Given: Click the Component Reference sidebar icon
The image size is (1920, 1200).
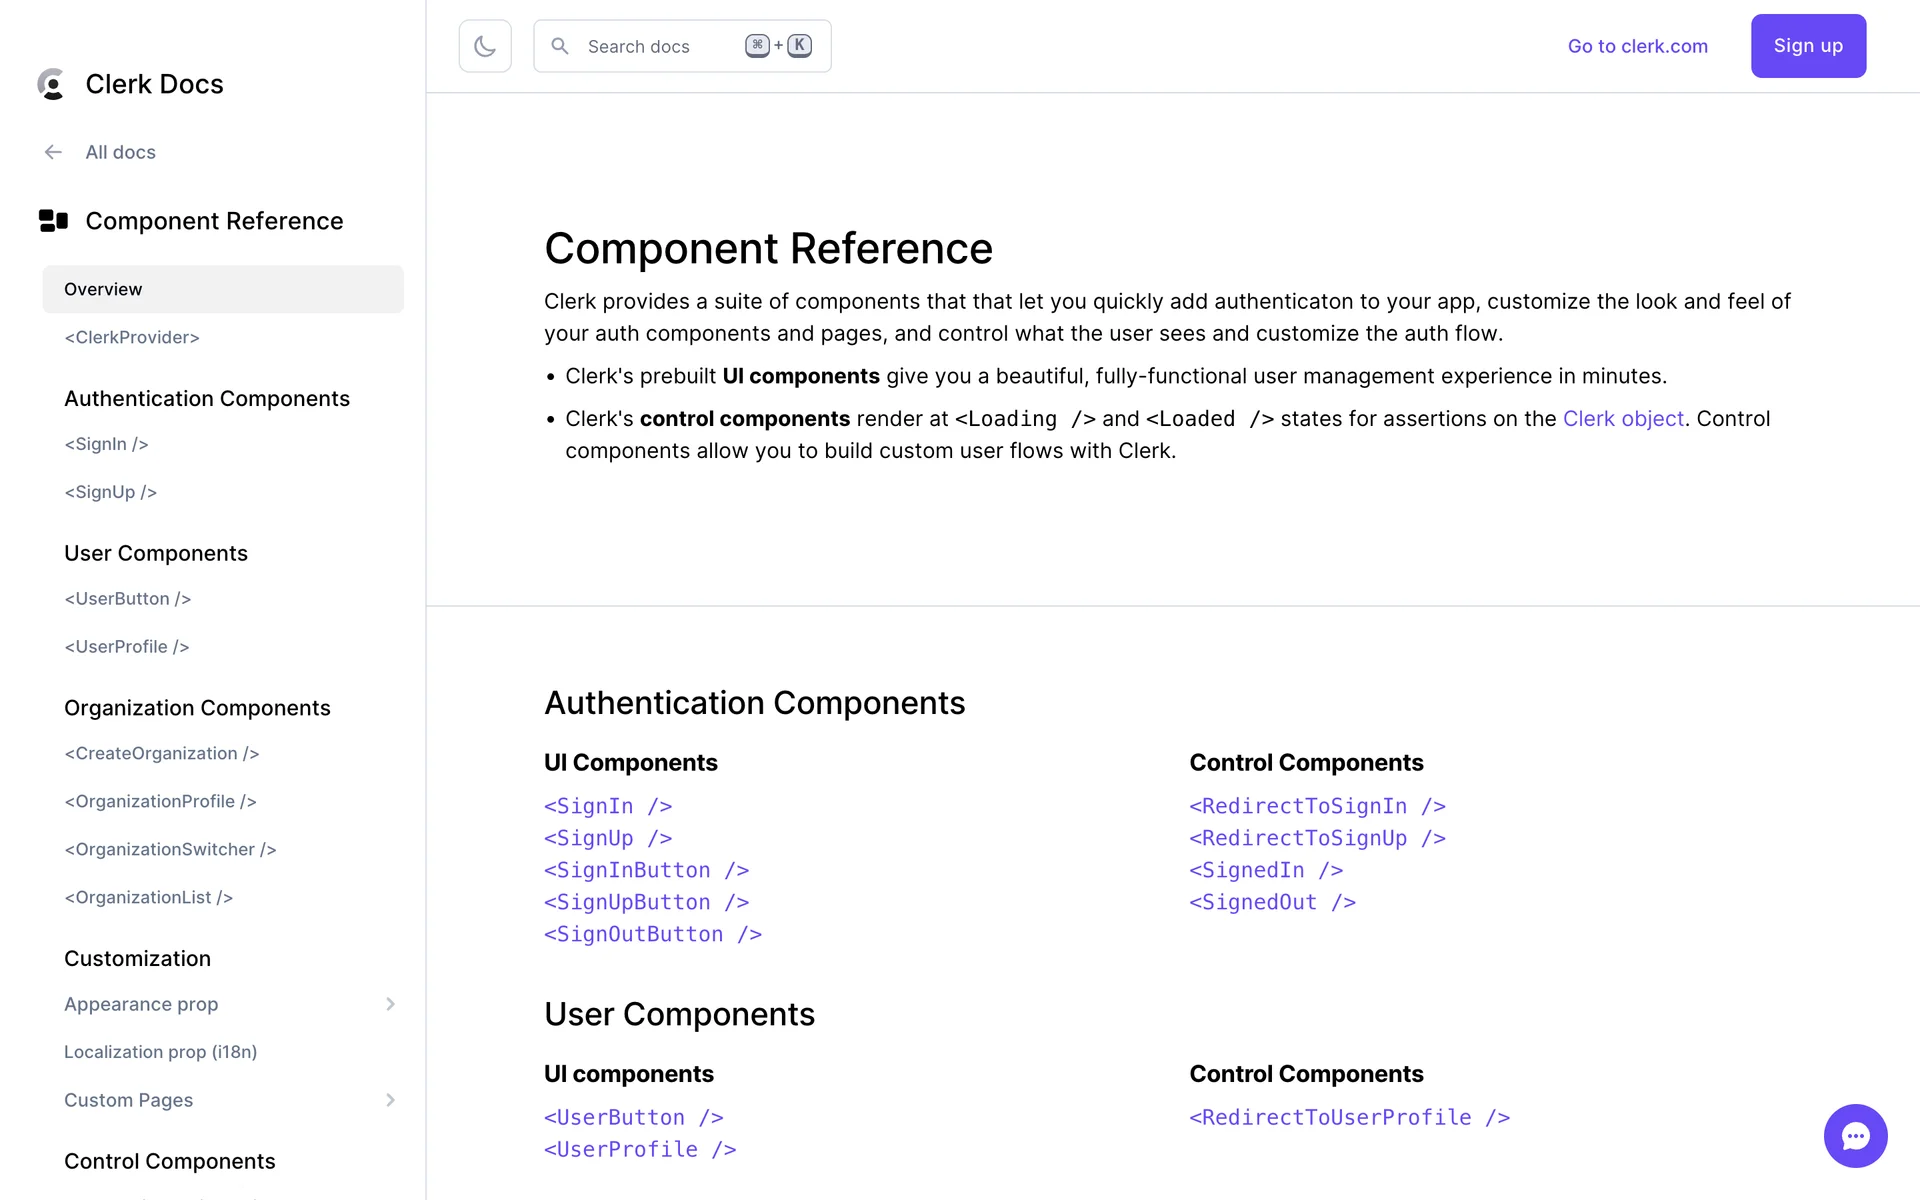Looking at the screenshot, I should tap(53, 221).
